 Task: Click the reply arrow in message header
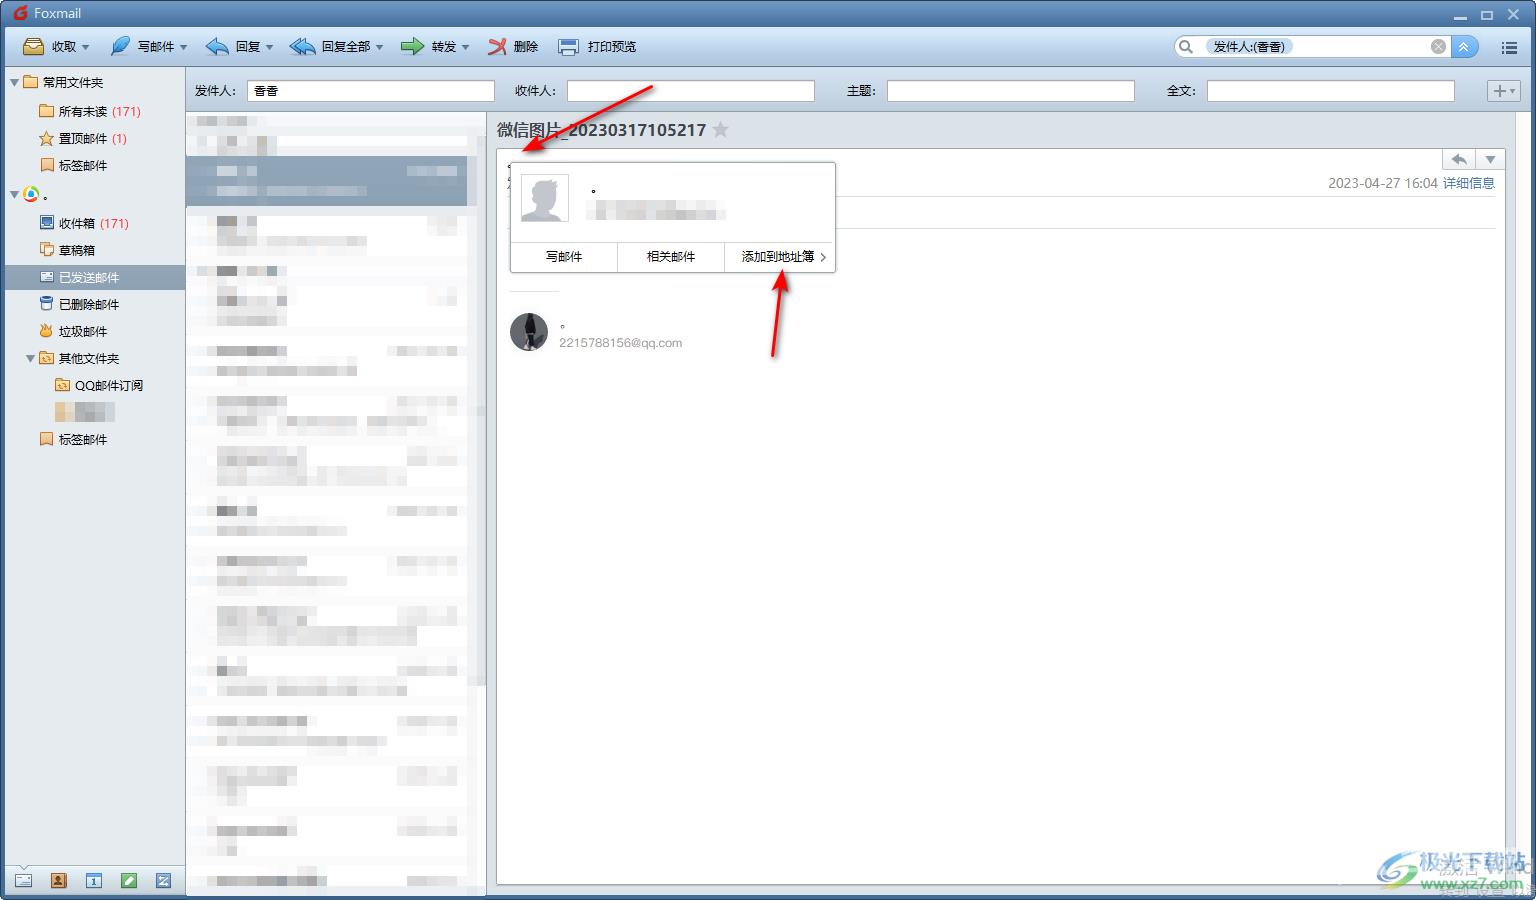click(1459, 159)
